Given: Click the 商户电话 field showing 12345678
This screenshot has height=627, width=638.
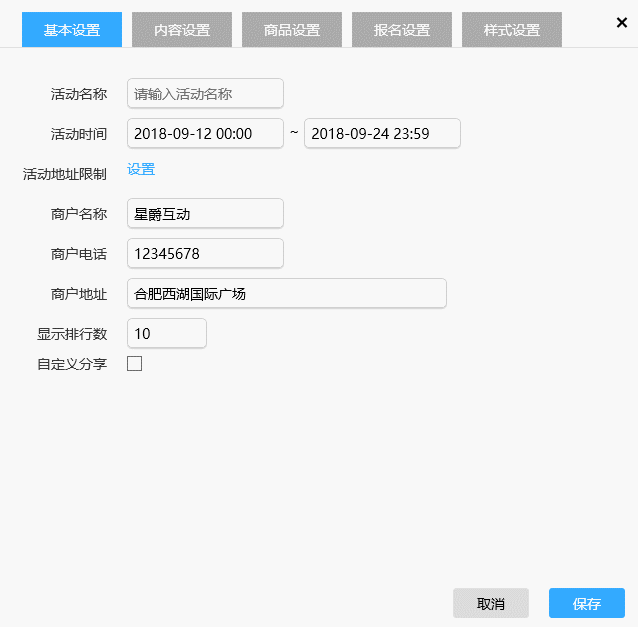Looking at the screenshot, I should (205, 253).
